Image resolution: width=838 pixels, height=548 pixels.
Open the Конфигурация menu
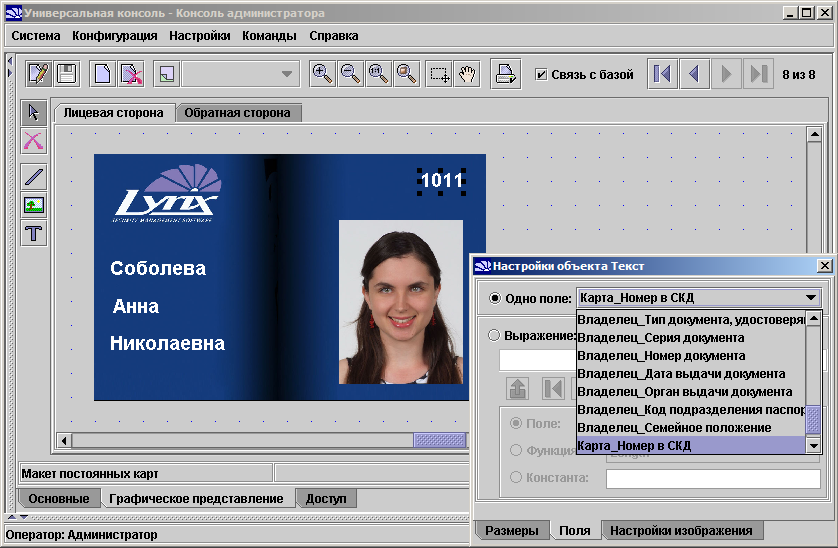[x=114, y=36]
